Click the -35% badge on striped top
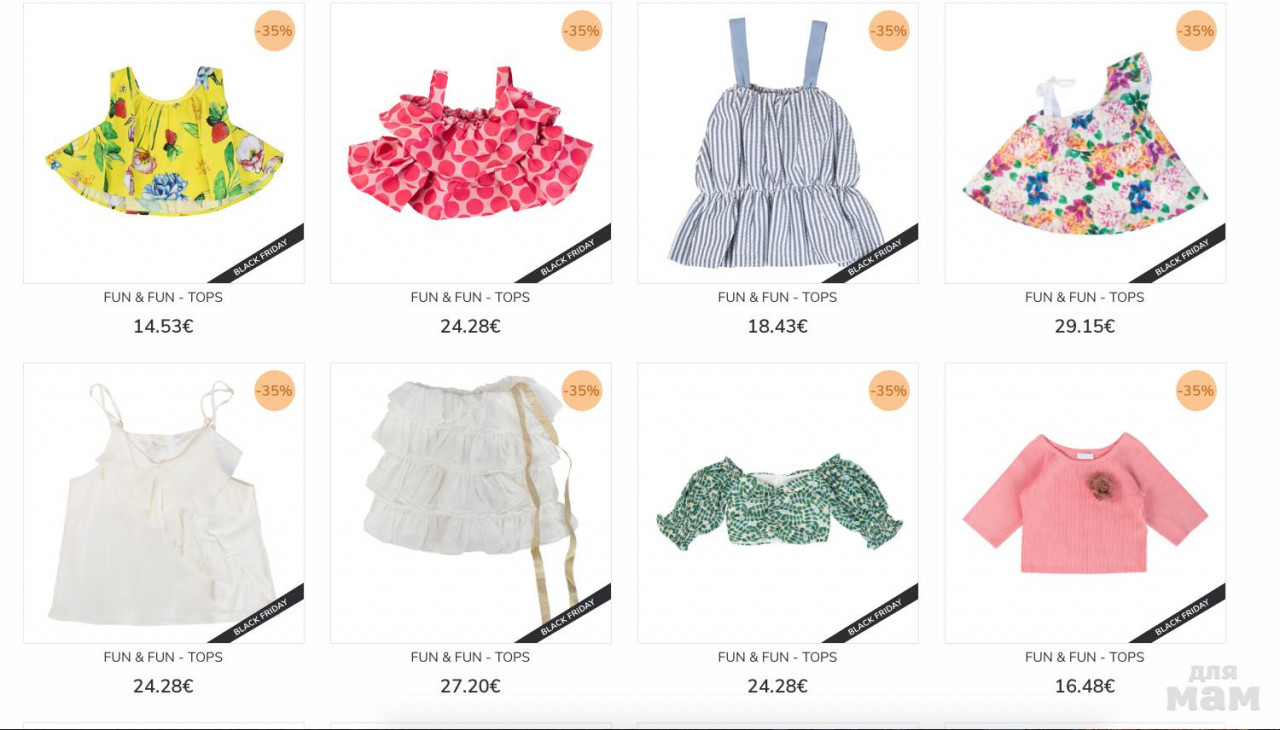Screen dimensions: 1280x730 tap(889, 31)
